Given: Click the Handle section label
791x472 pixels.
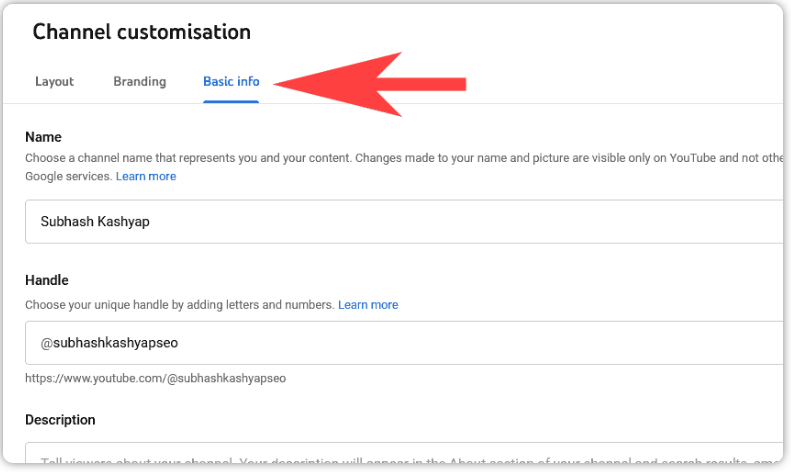Looking at the screenshot, I should pos(47,280).
